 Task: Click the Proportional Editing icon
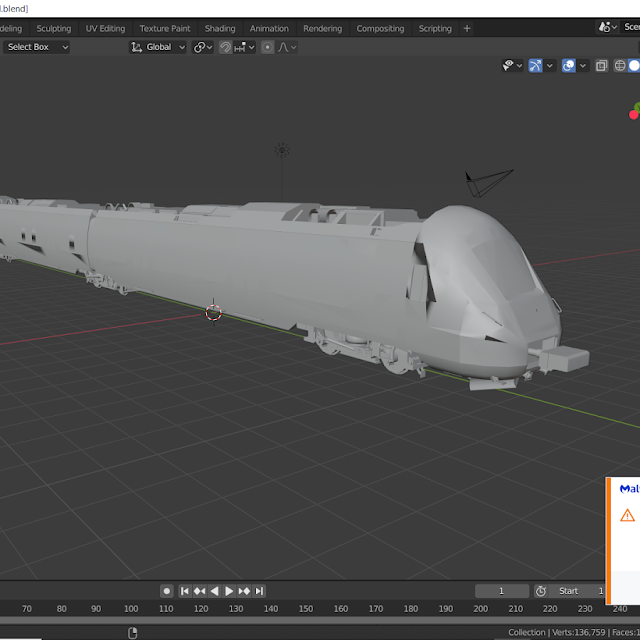click(x=267, y=47)
